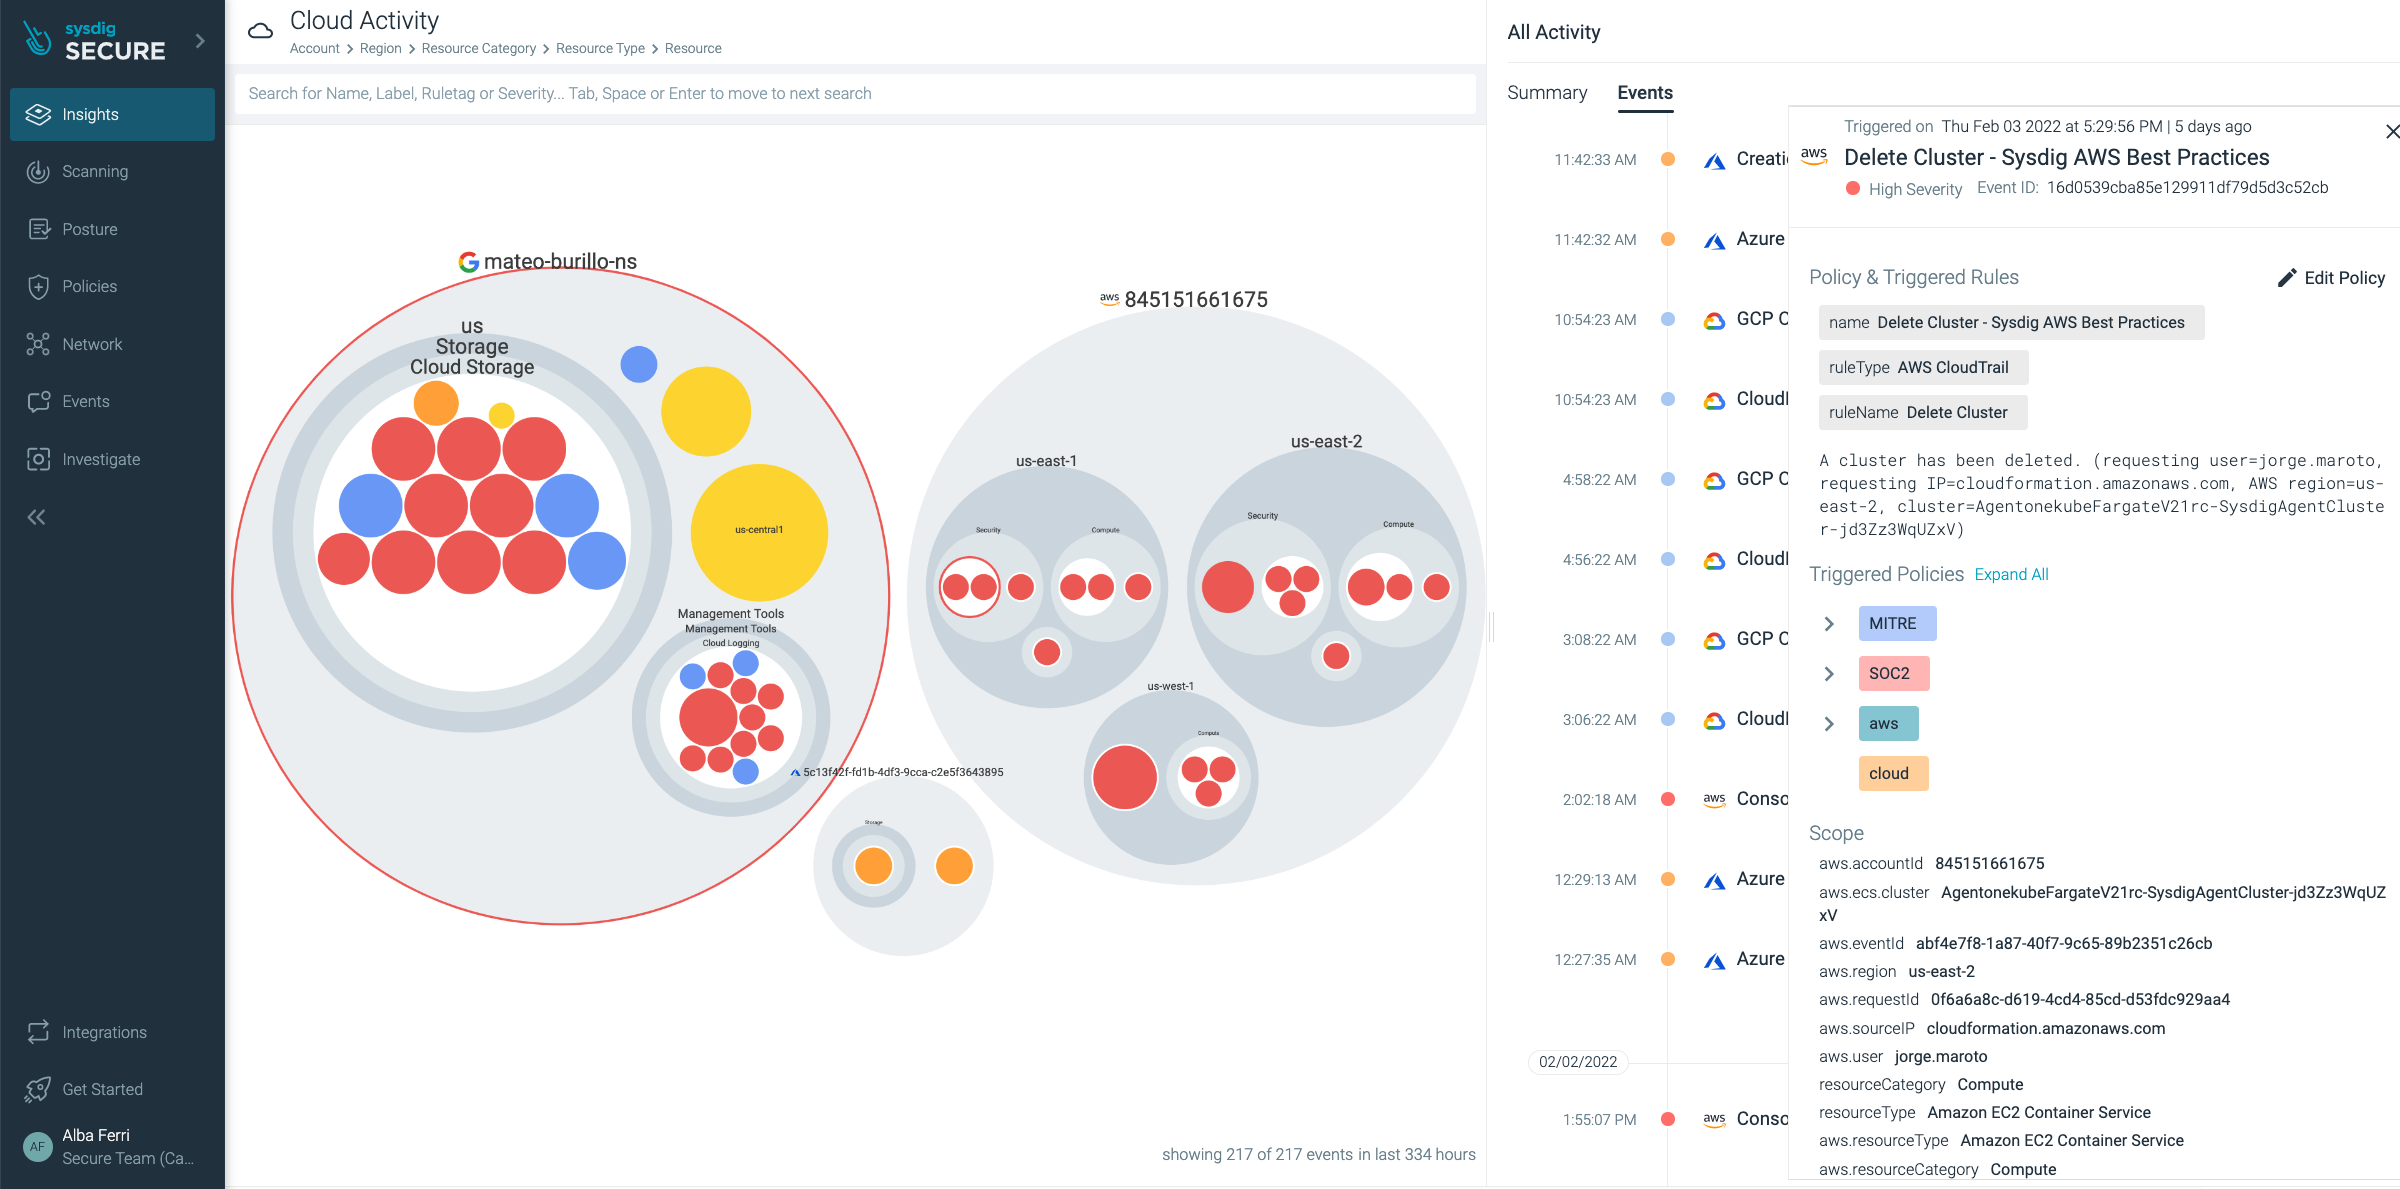
Task: Focus the cloud activity search field
Action: (855, 94)
